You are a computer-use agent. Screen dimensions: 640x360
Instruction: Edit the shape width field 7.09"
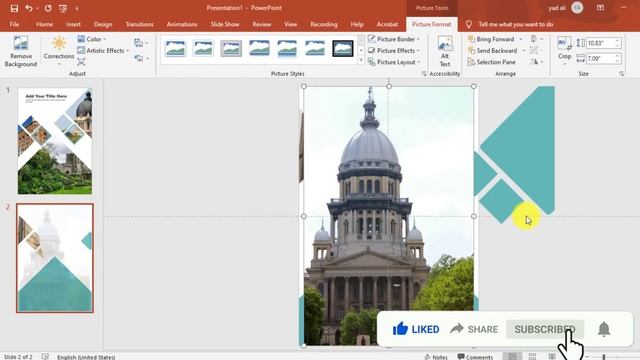600,59
